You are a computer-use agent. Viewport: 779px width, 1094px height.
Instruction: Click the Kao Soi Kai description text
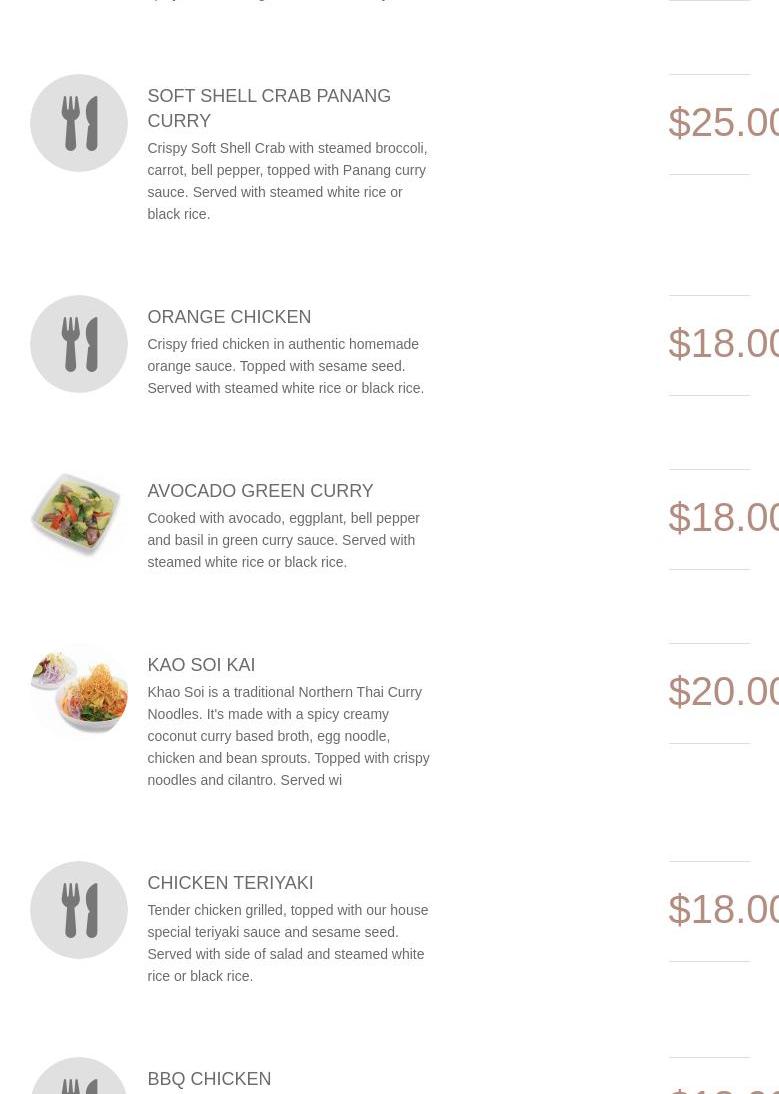coord(288,736)
